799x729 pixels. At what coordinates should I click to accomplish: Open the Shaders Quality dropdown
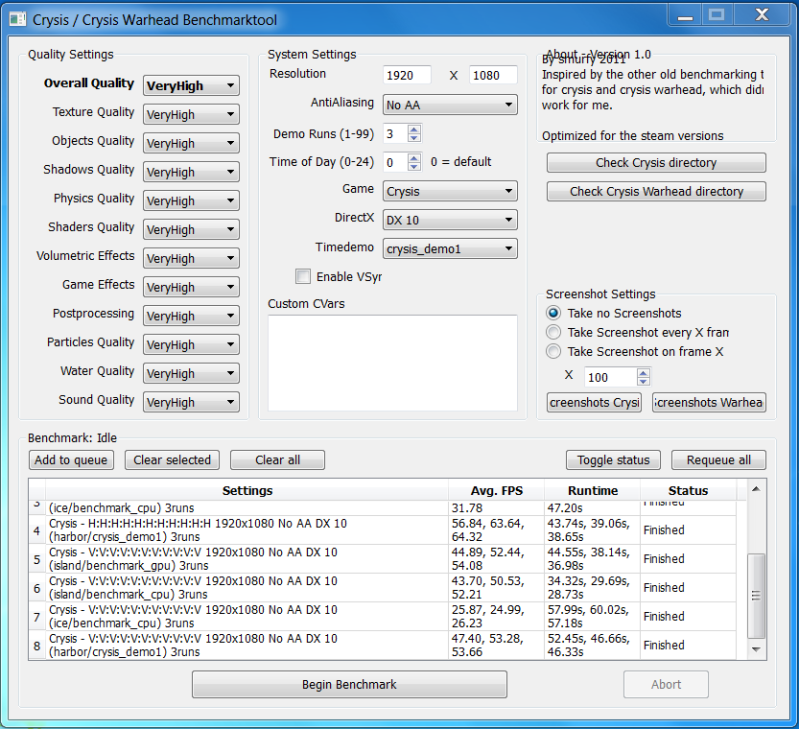pyautogui.click(x=191, y=230)
